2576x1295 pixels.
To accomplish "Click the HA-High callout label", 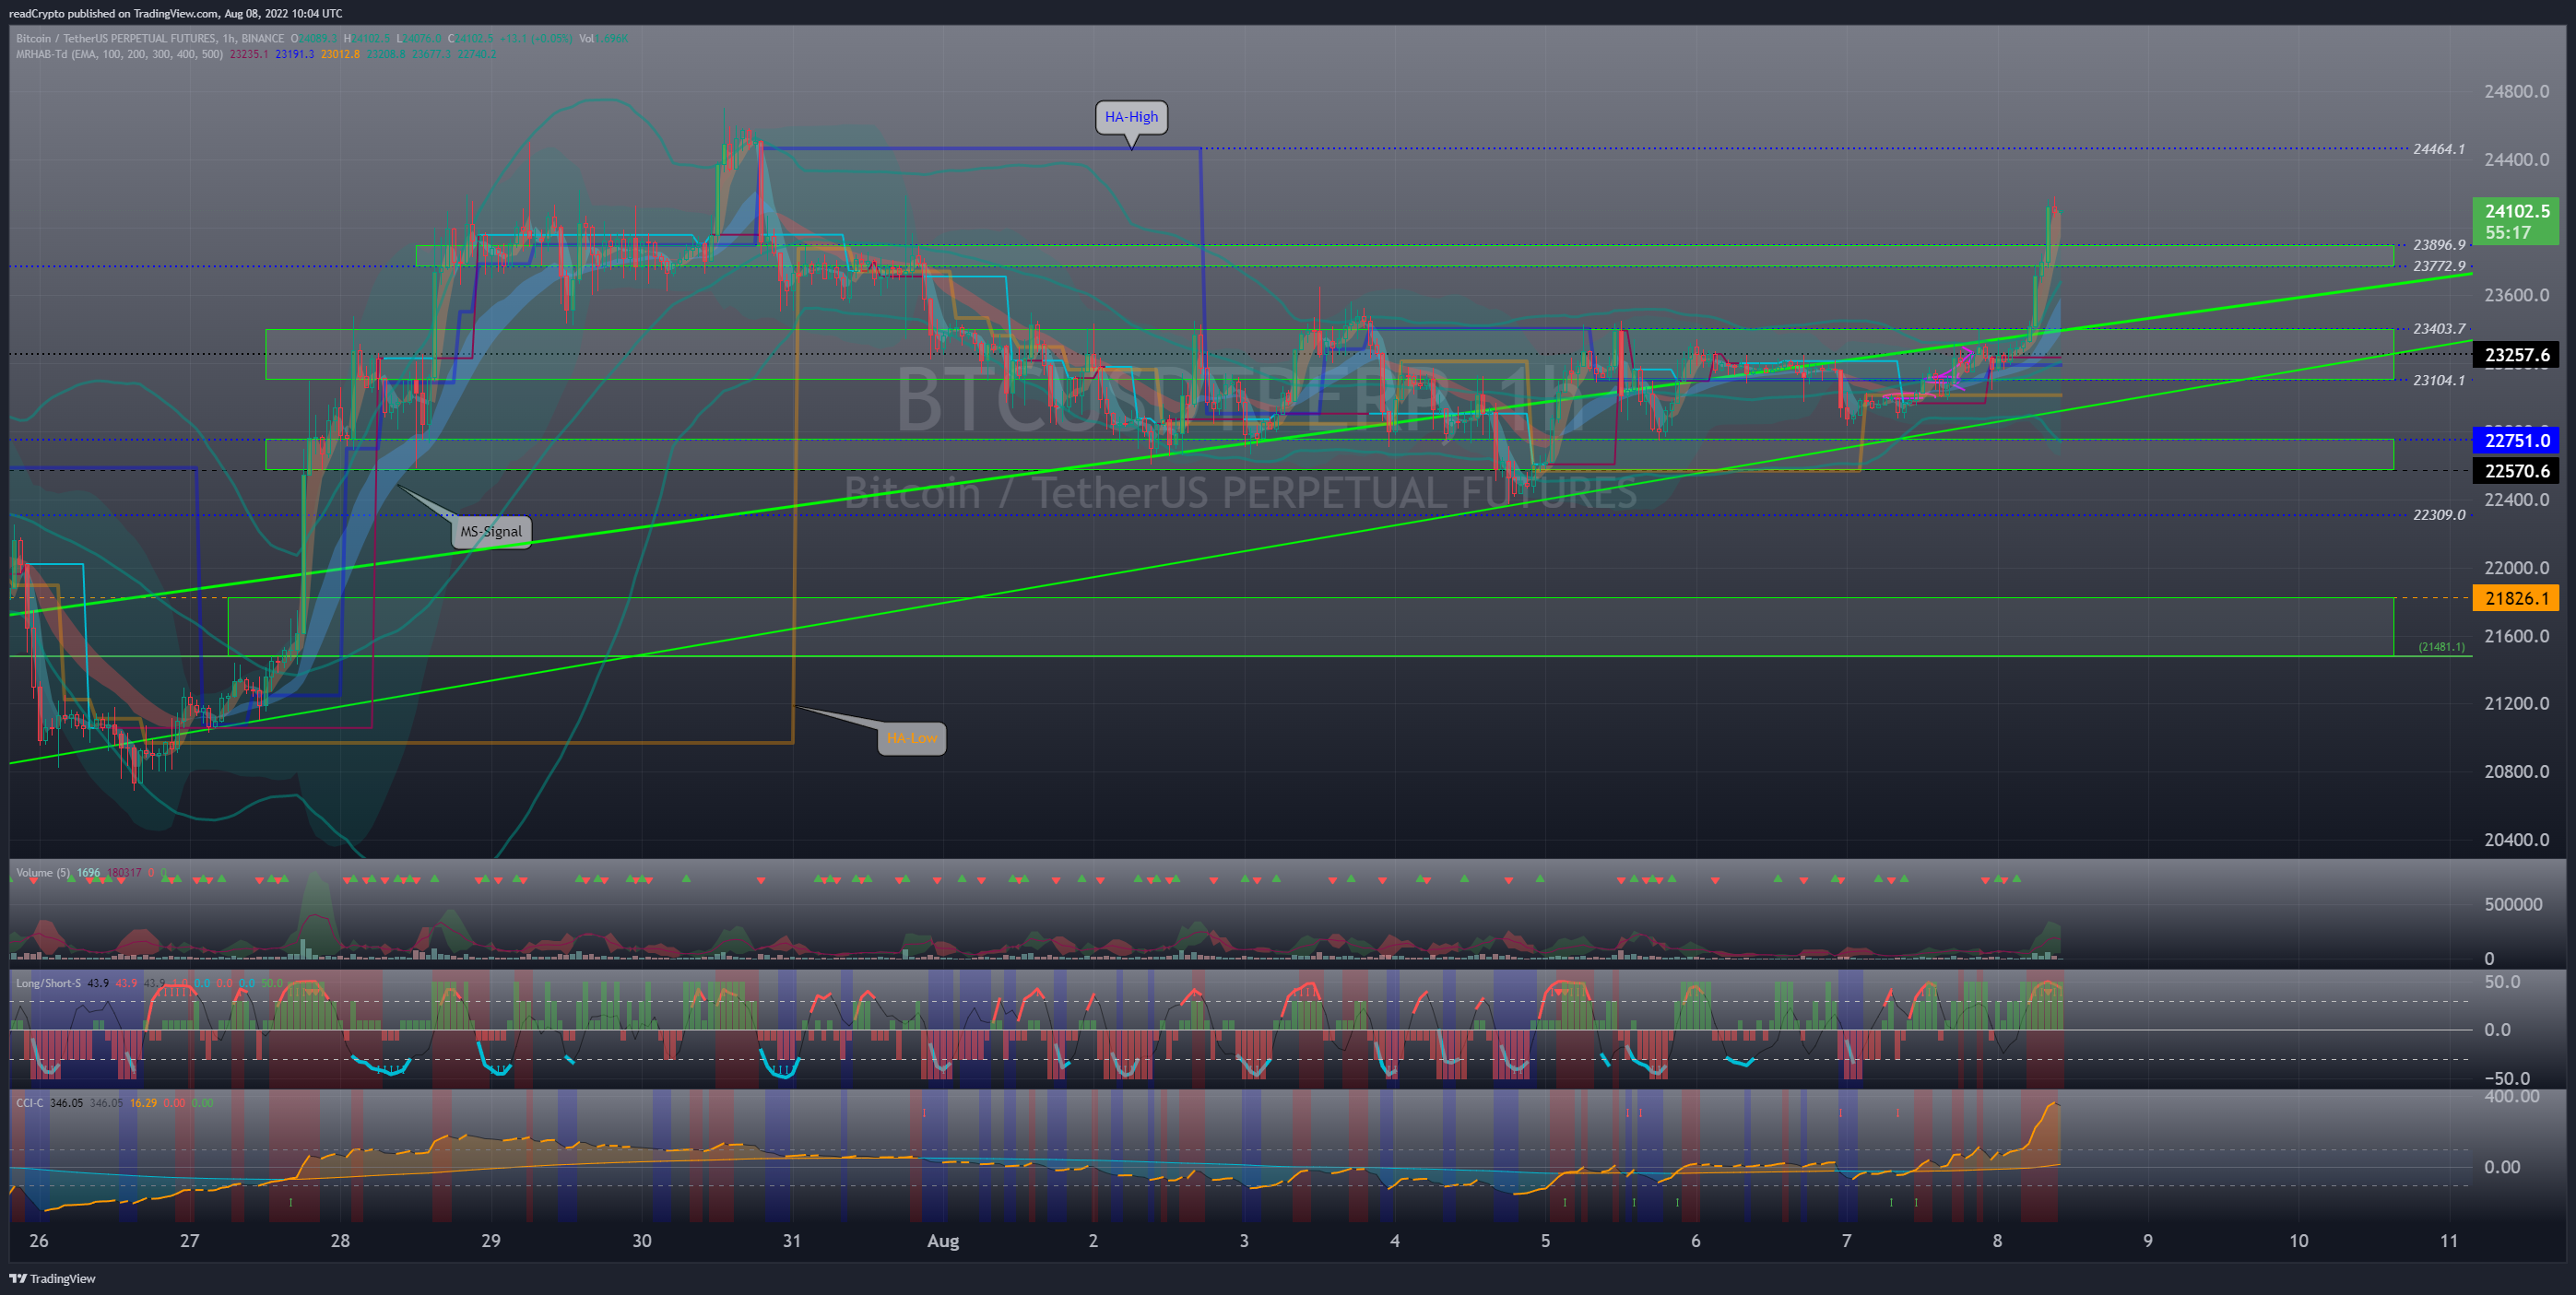I will [1131, 117].
